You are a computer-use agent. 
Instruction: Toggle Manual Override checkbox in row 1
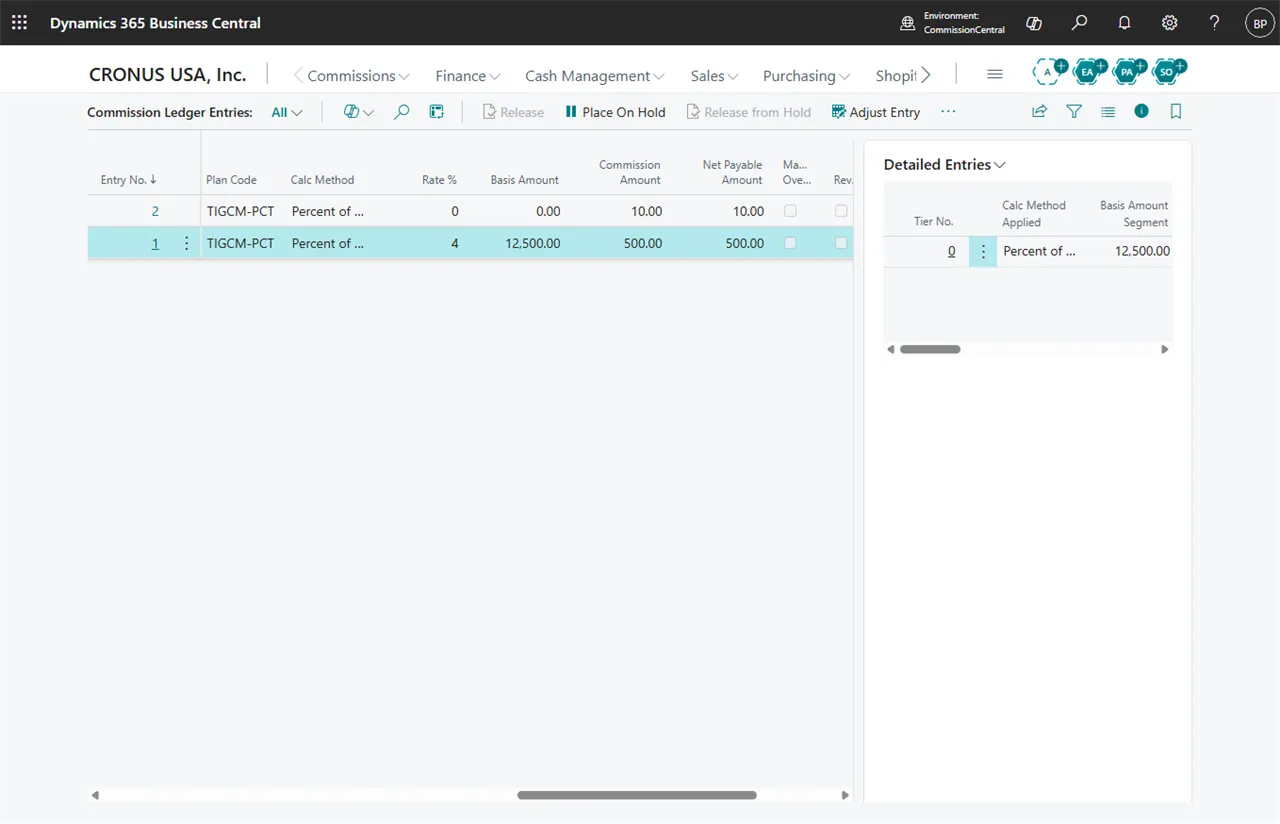coord(790,243)
